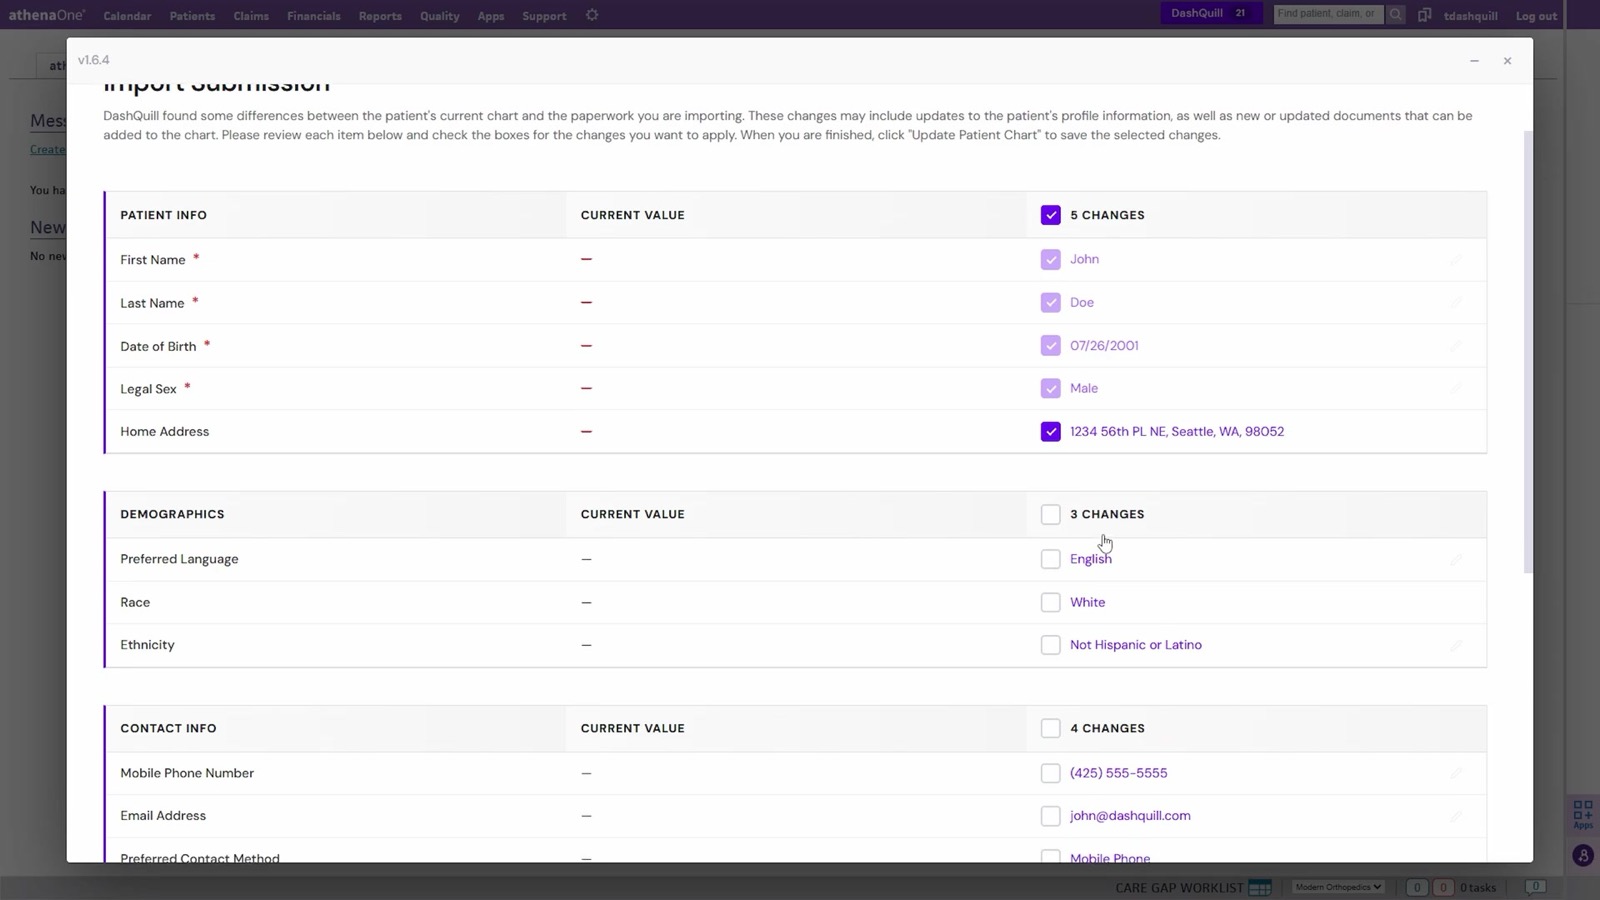Open the Support menu
The image size is (1600, 900).
(x=544, y=16)
